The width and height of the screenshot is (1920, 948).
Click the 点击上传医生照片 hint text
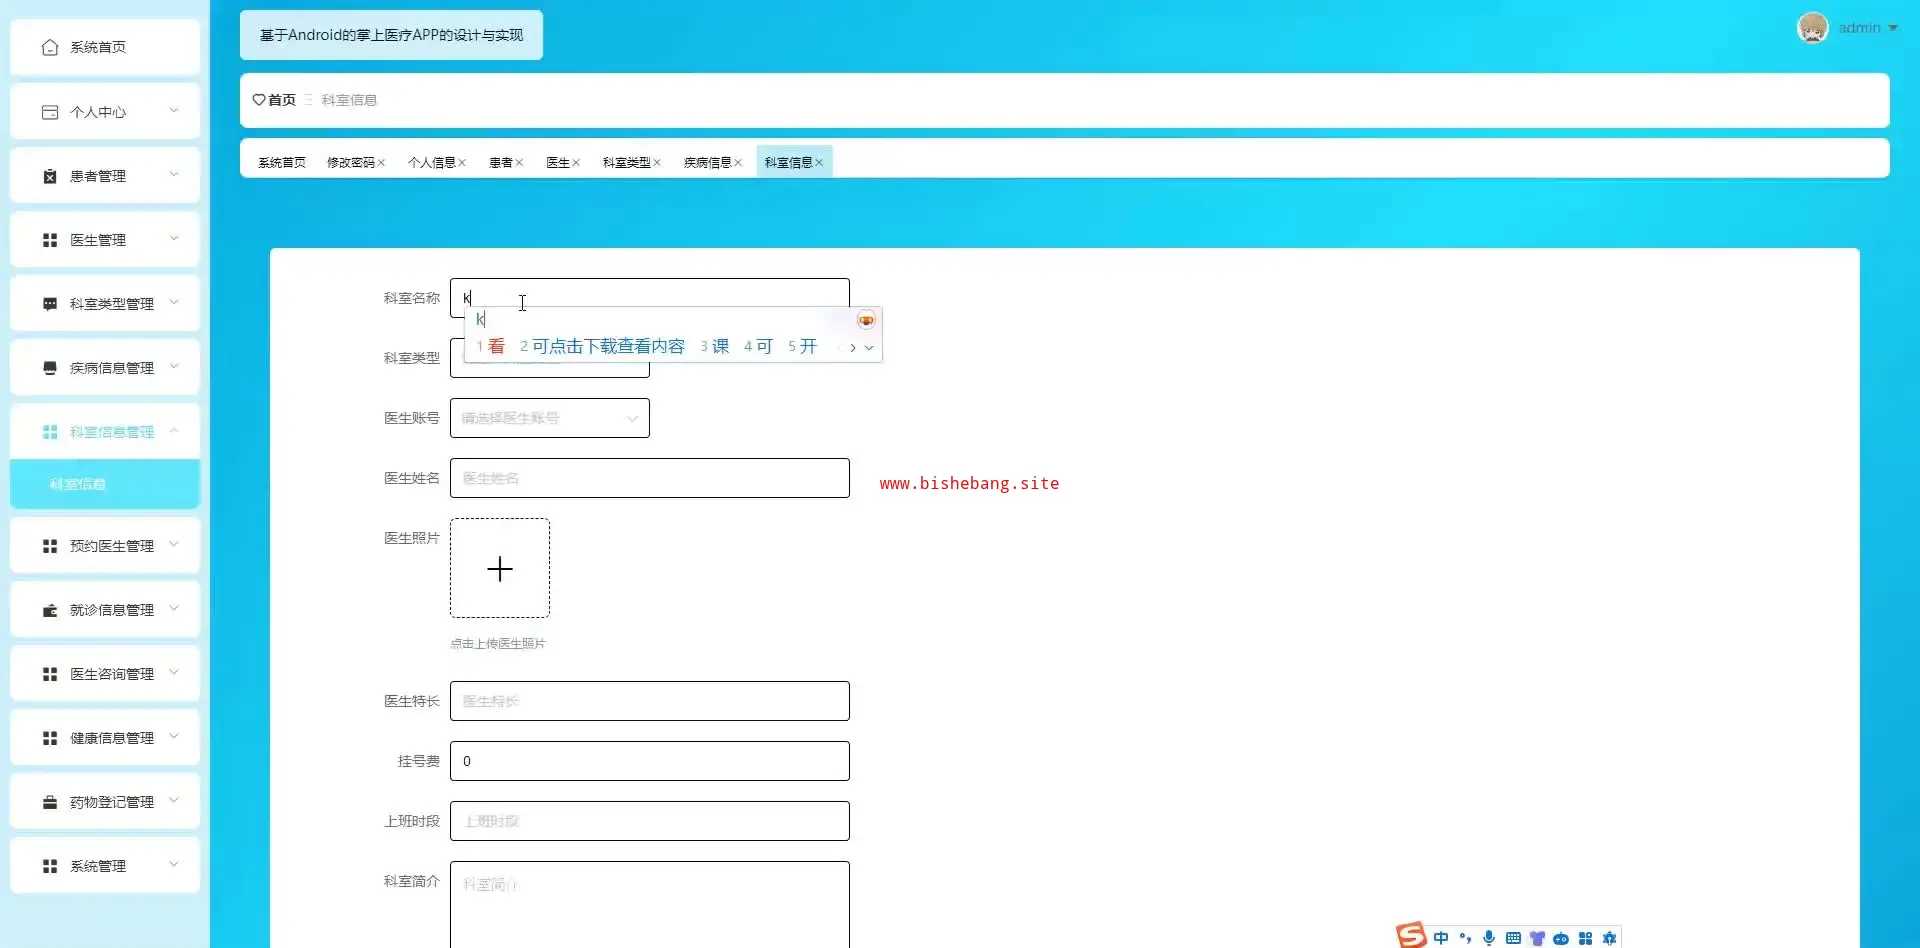[x=498, y=644]
